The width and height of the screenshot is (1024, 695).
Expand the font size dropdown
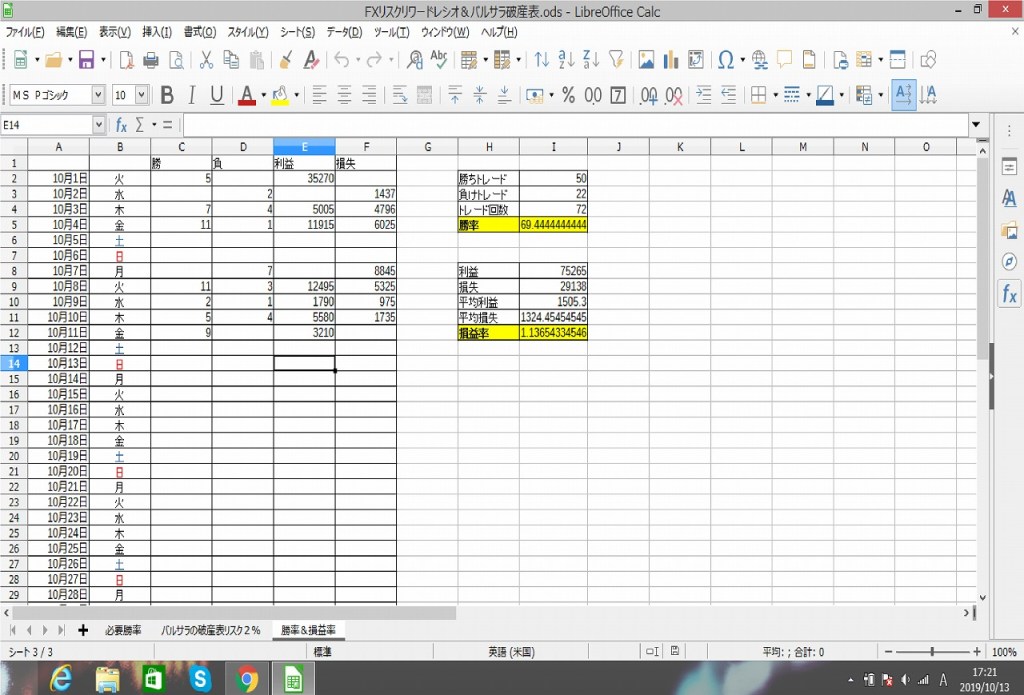coord(141,96)
